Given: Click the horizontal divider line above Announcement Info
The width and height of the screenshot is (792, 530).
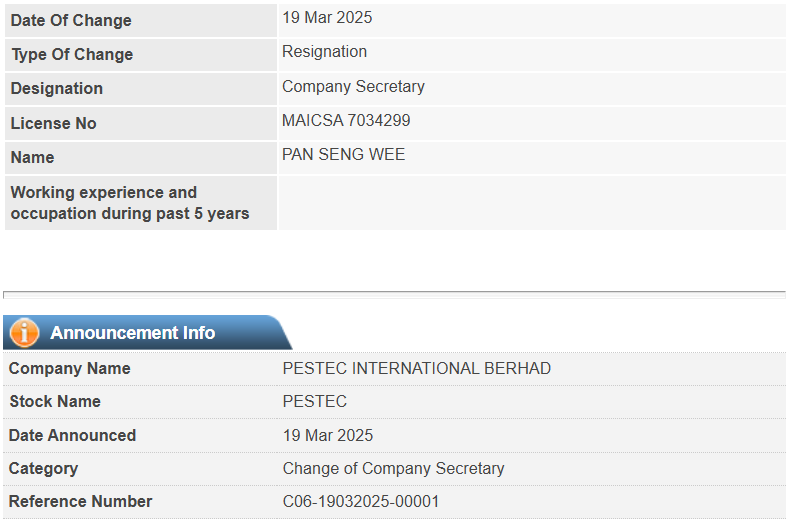Looking at the screenshot, I should pyautogui.click(x=394, y=293).
